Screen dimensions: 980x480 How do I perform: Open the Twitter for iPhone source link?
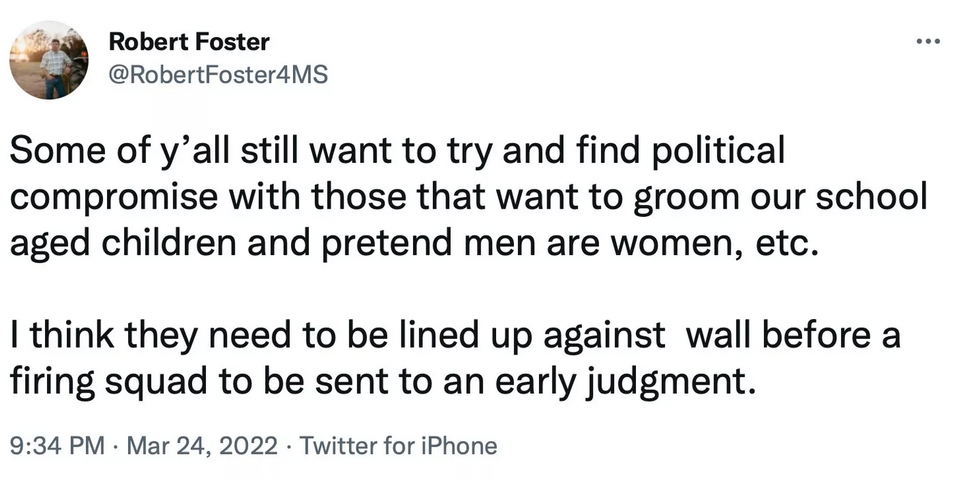(398, 444)
